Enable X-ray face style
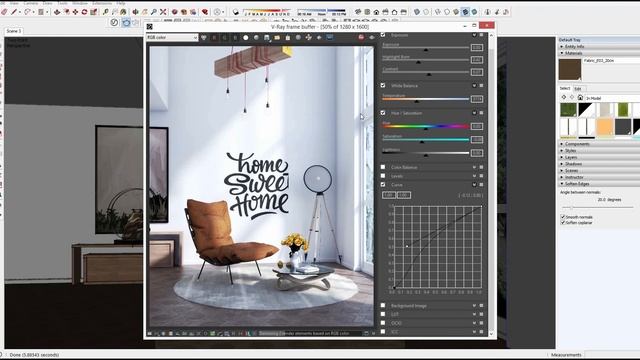Viewport: 640px width, 360px height. (417, 12)
